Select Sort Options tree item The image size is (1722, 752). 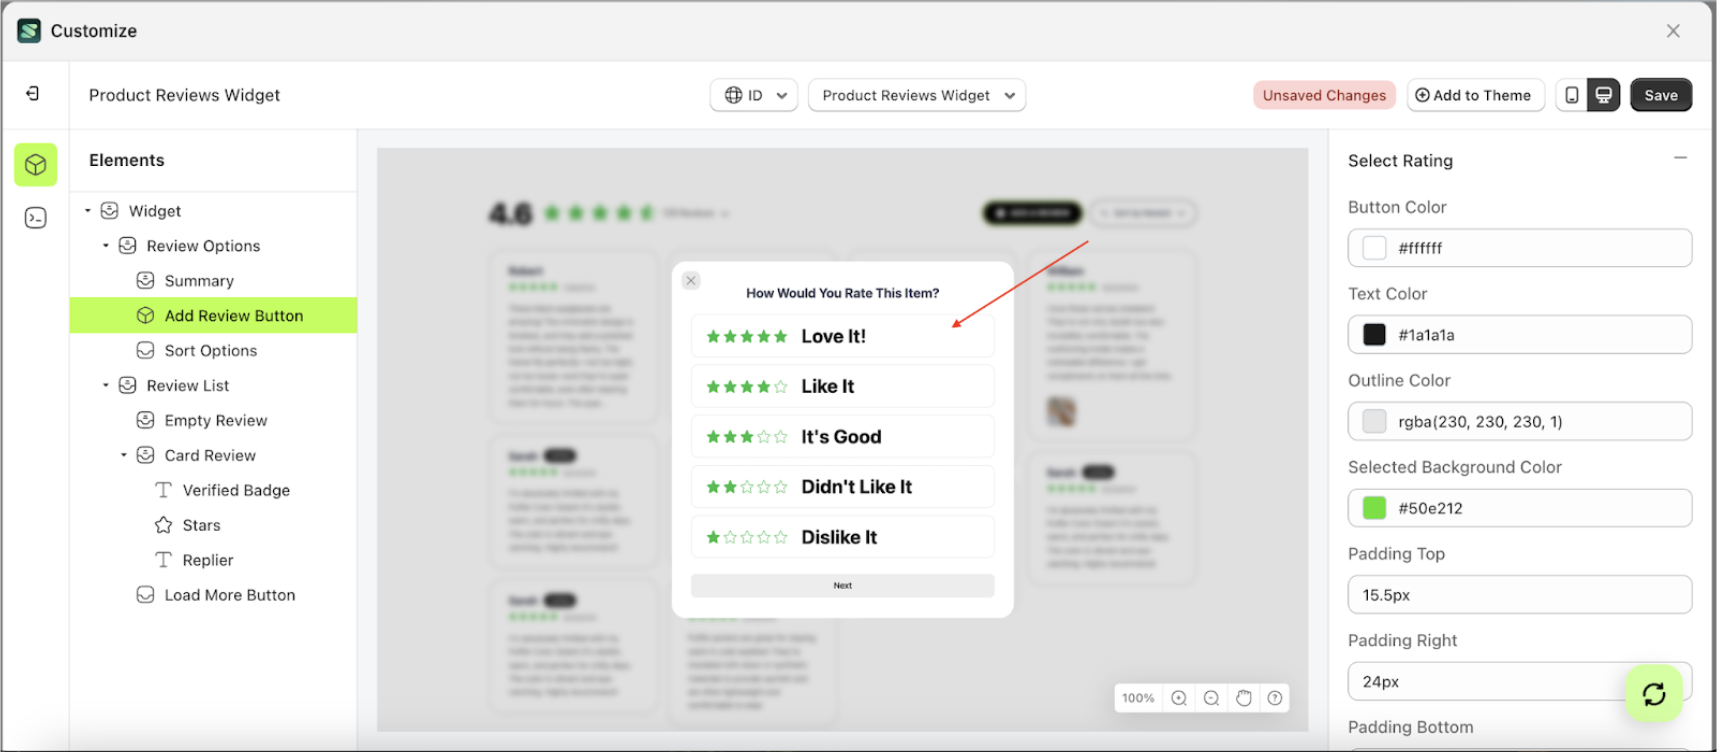tap(213, 351)
